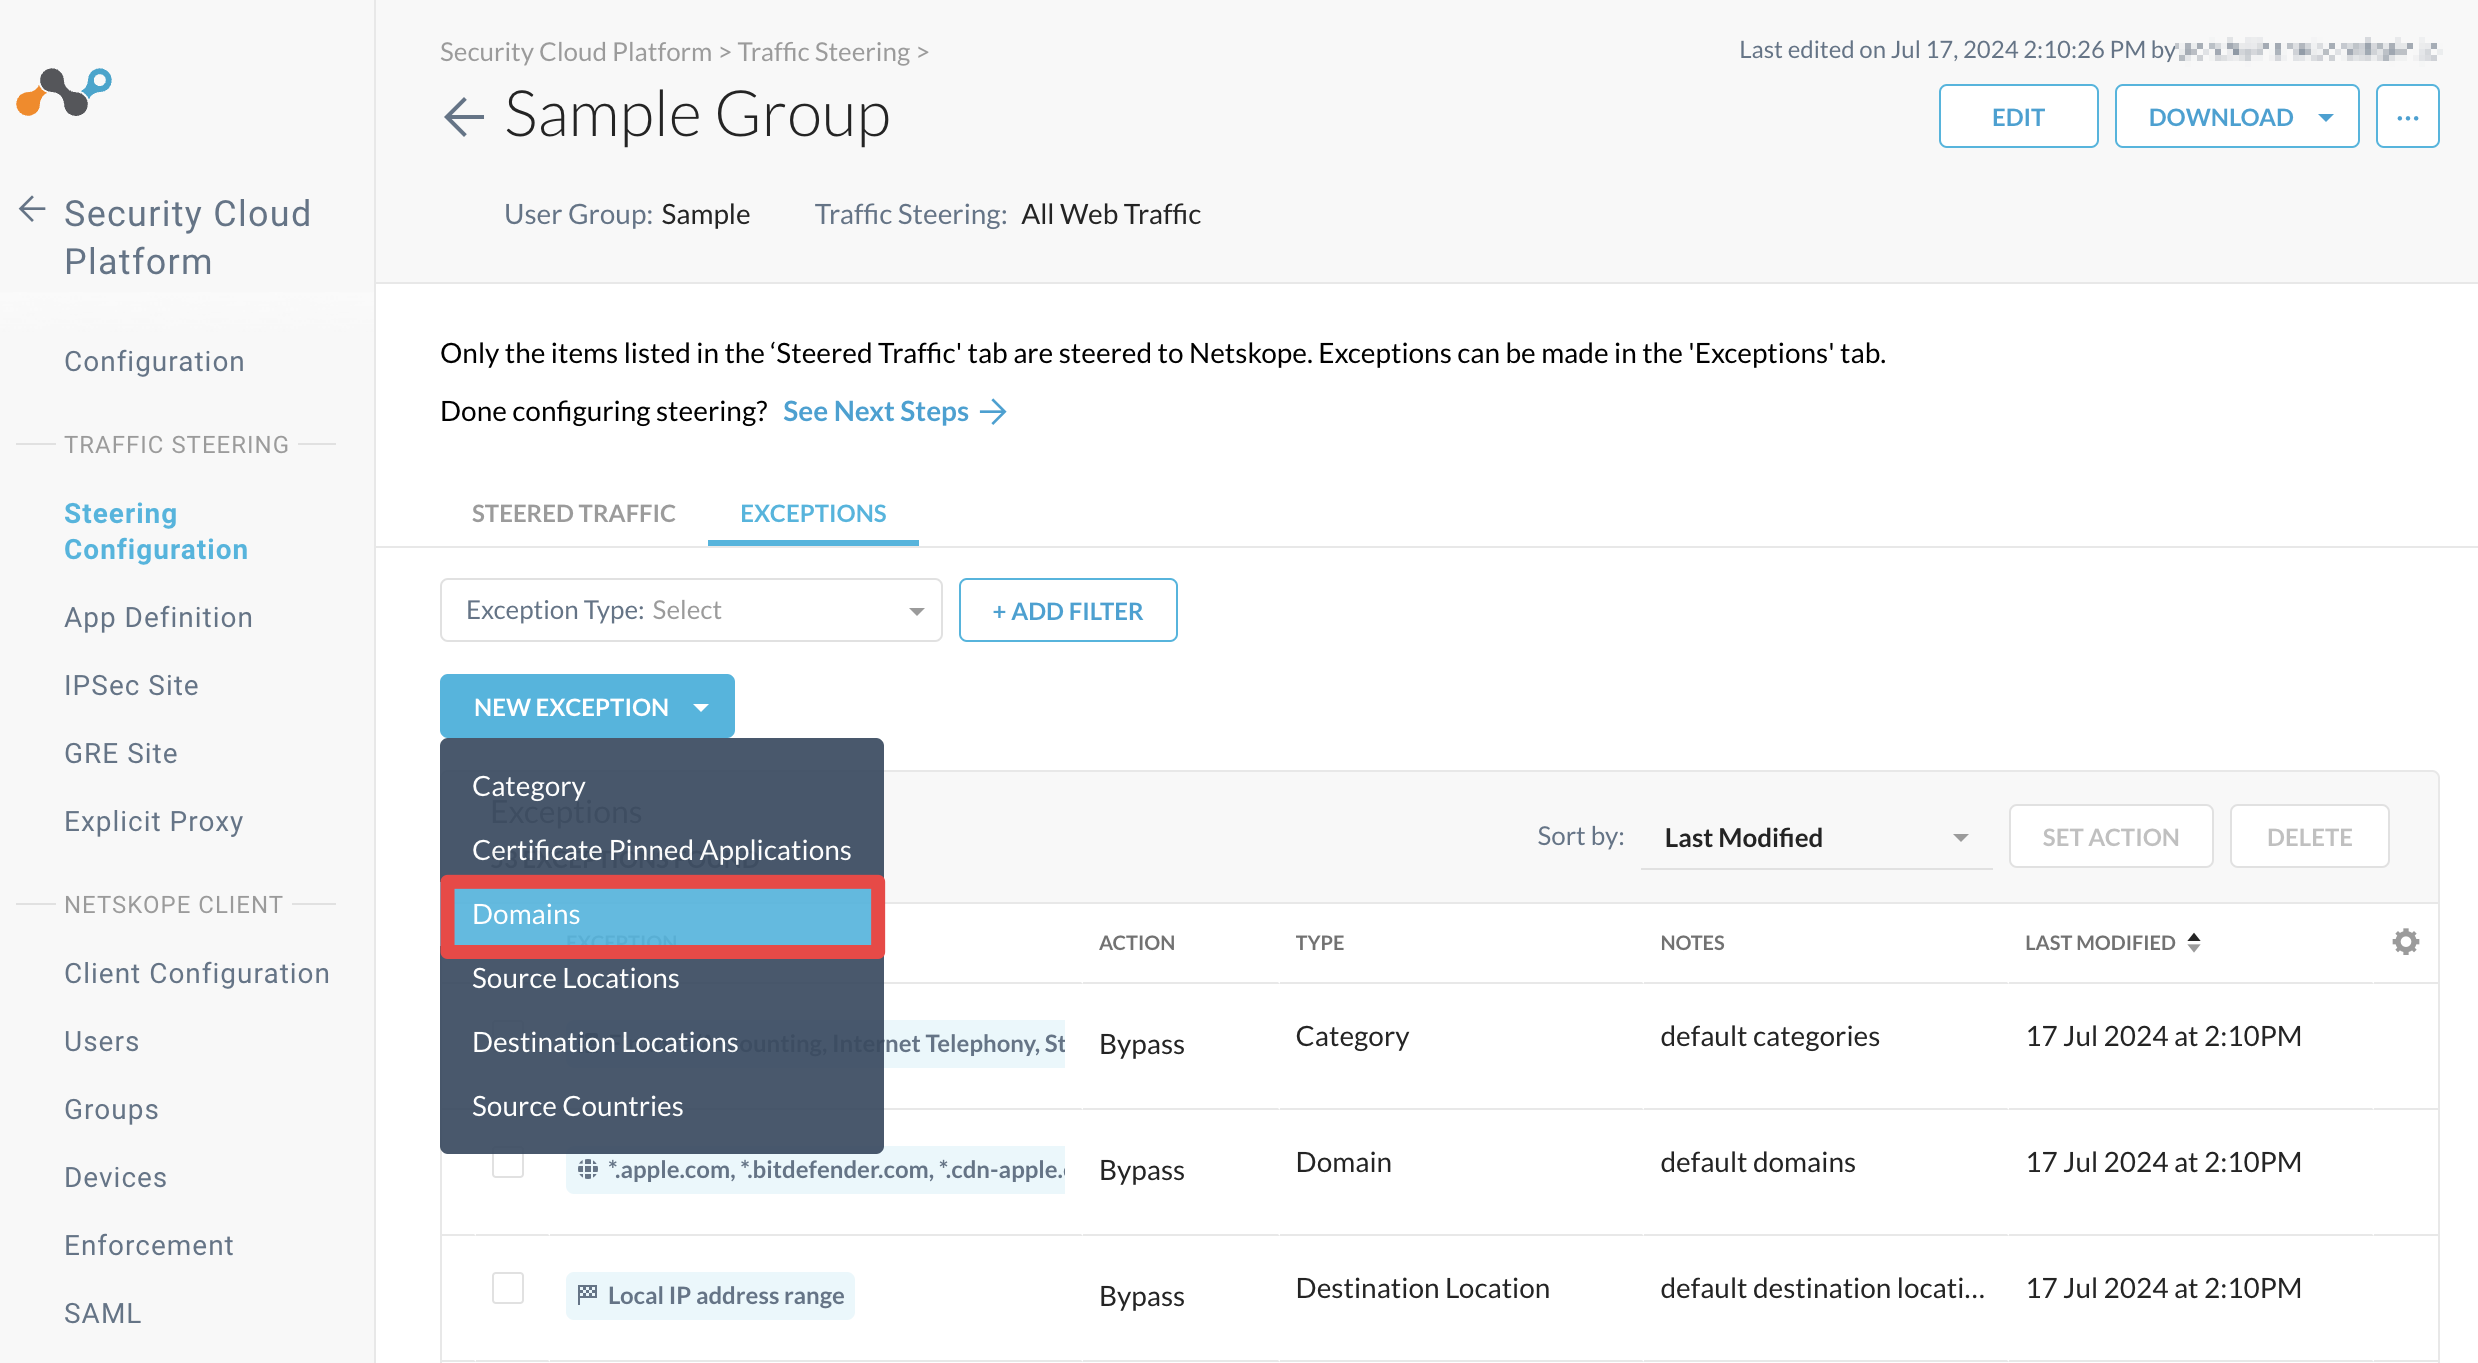Viewport: 2478px width, 1363px height.
Task: Click the Local IP address range tag
Action: click(x=710, y=1295)
